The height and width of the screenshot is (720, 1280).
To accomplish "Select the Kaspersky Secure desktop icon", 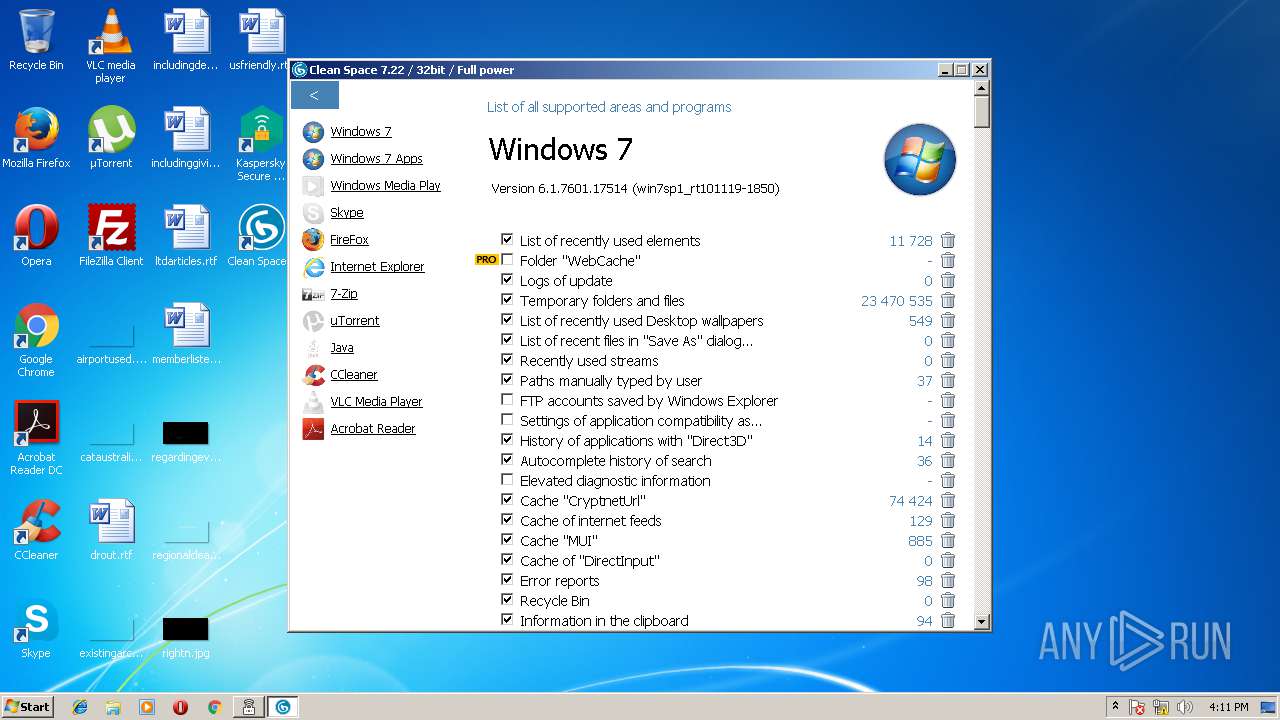I will [x=260, y=144].
